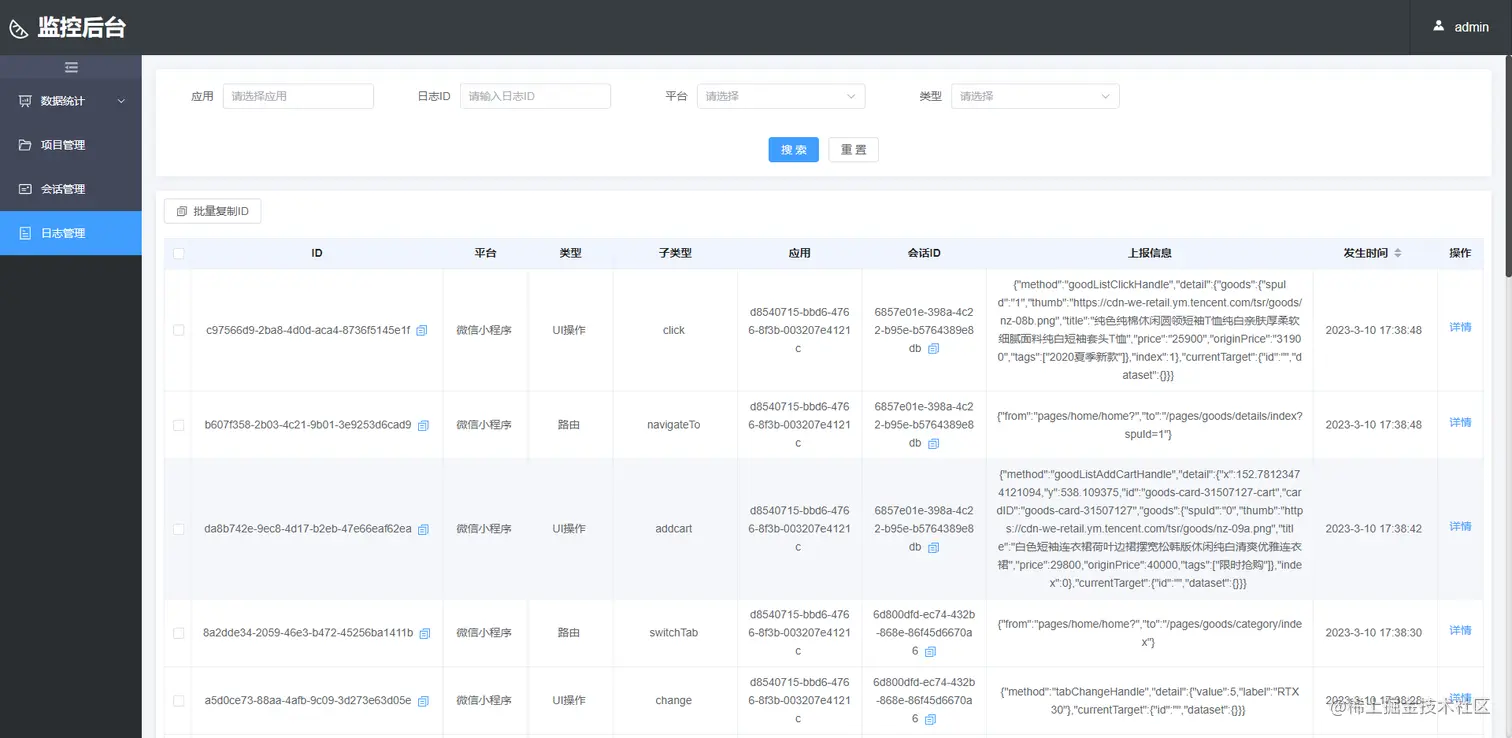Viewport: 1512px width, 738px height.
Task: Copy the session ID in the navigateTo row
Action: tap(934, 443)
